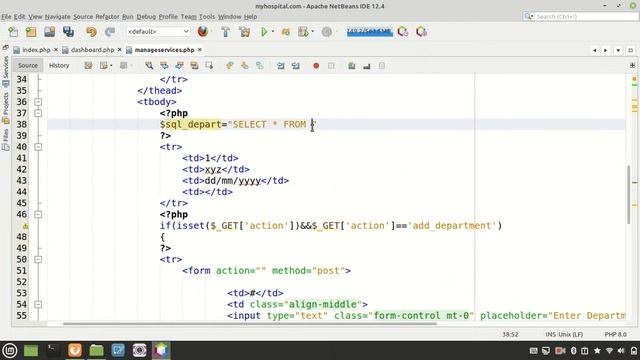Viewport: 640px width, 360px height.
Task: Toggle Bookmark in editor toolbar
Action: (x=260, y=66)
